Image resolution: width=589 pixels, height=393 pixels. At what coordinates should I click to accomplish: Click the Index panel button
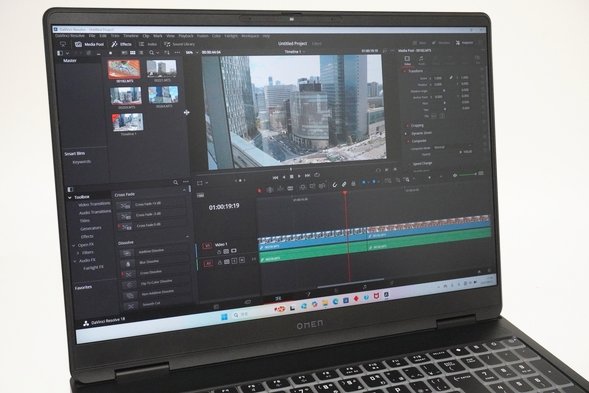(x=148, y=44)
